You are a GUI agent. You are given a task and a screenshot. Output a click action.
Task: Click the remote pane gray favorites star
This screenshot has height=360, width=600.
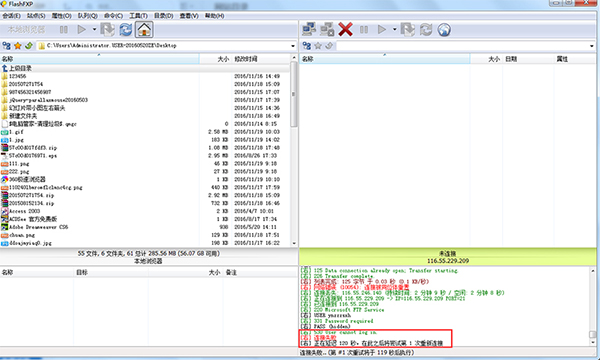318,46
